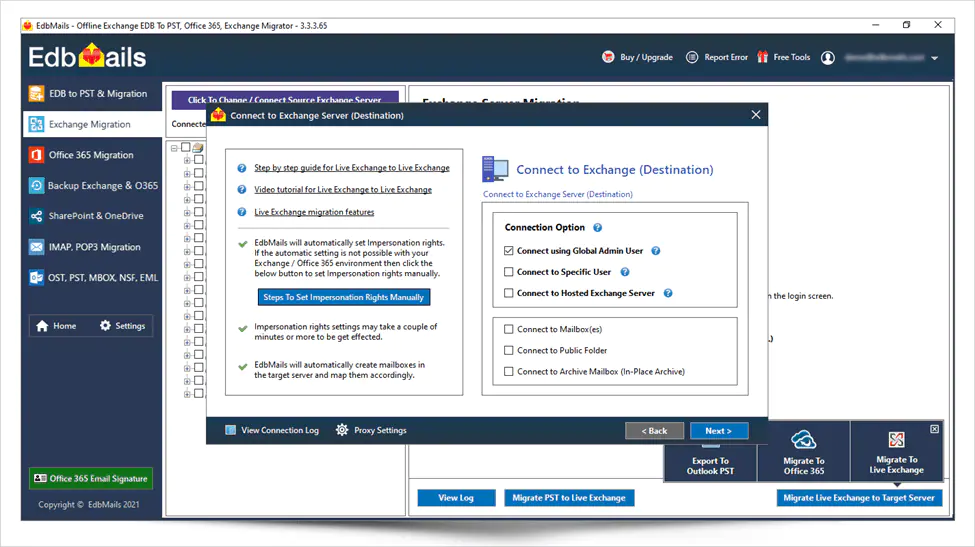975x547 pixels.
Task: Click the Buy / Upgrade cart icon
Action: click(x=608, y=57)
